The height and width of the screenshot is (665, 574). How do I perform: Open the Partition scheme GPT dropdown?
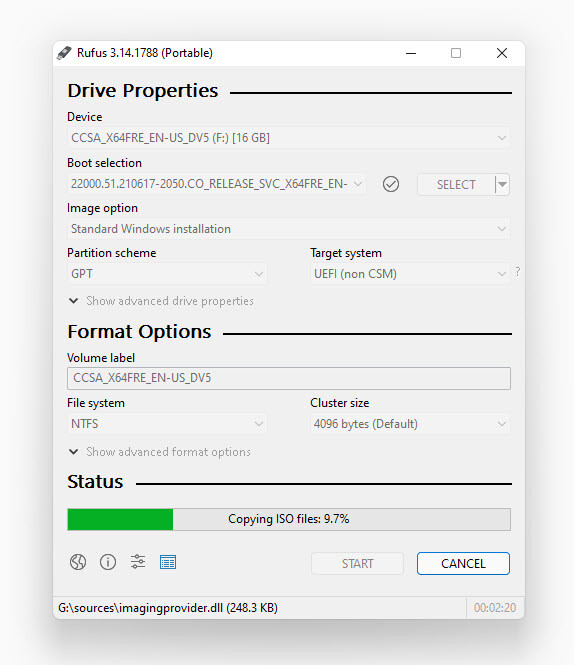point(167,274)
